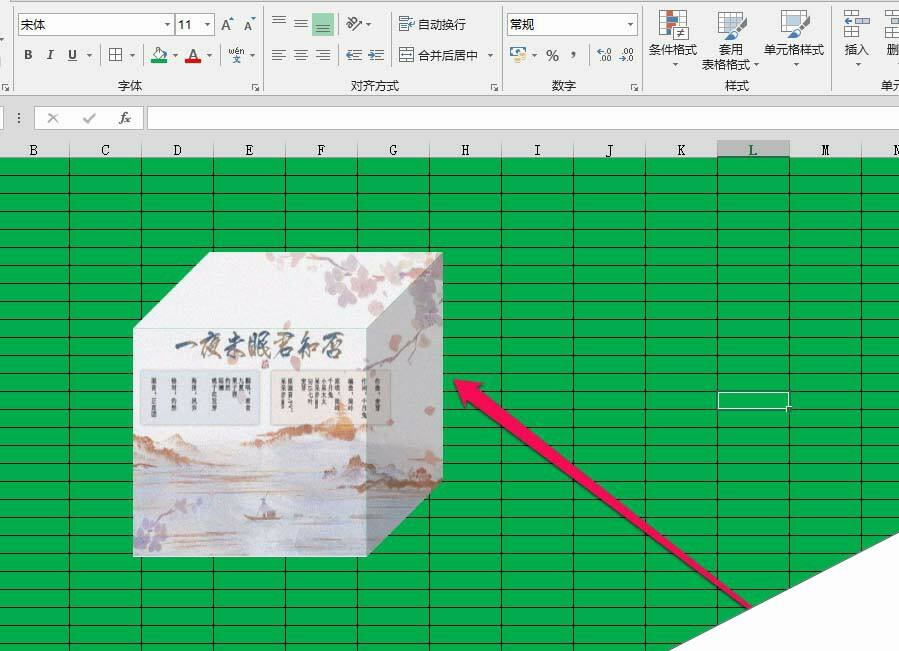
Task: Apply percent style
Action: [x=552, y=56]
